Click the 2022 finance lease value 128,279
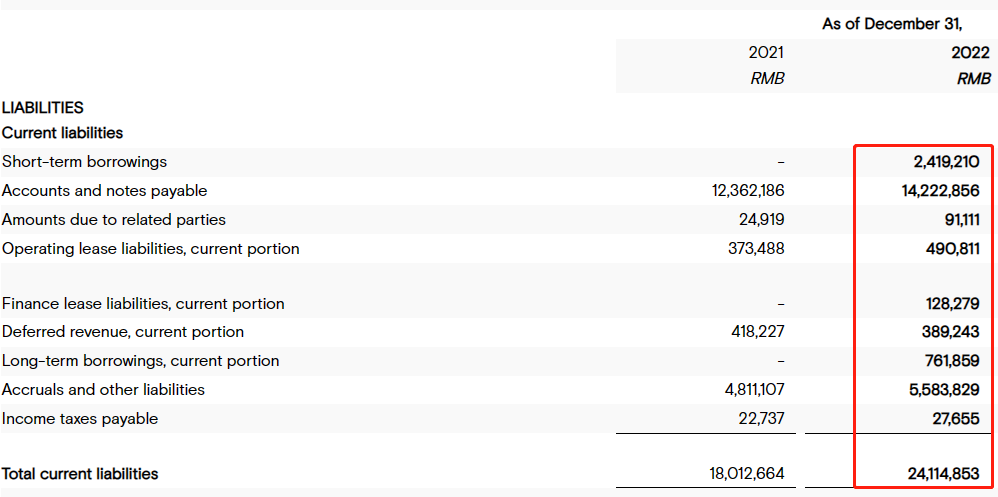Image resolution: width=998 pixels, height=497 pixels. [953, 304]
